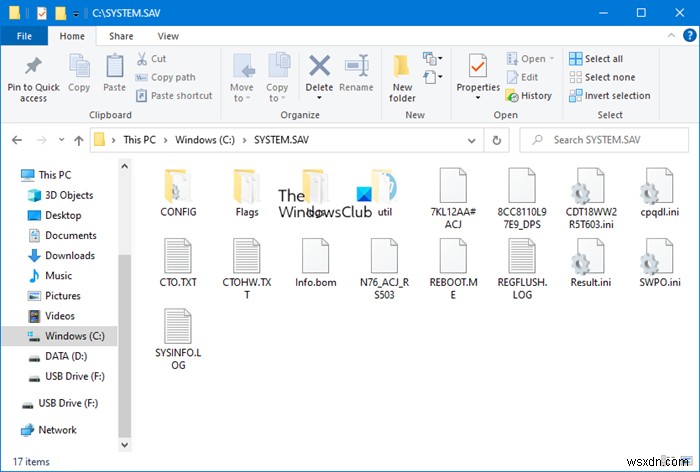The image size is (700, 472).
Task: Open the Copy to command
Action: pos(277,78)
